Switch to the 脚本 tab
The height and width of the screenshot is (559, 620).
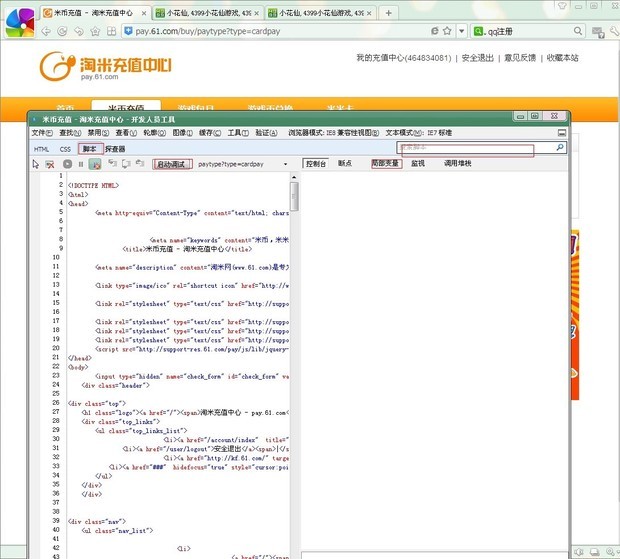click(x=89, y=149)
